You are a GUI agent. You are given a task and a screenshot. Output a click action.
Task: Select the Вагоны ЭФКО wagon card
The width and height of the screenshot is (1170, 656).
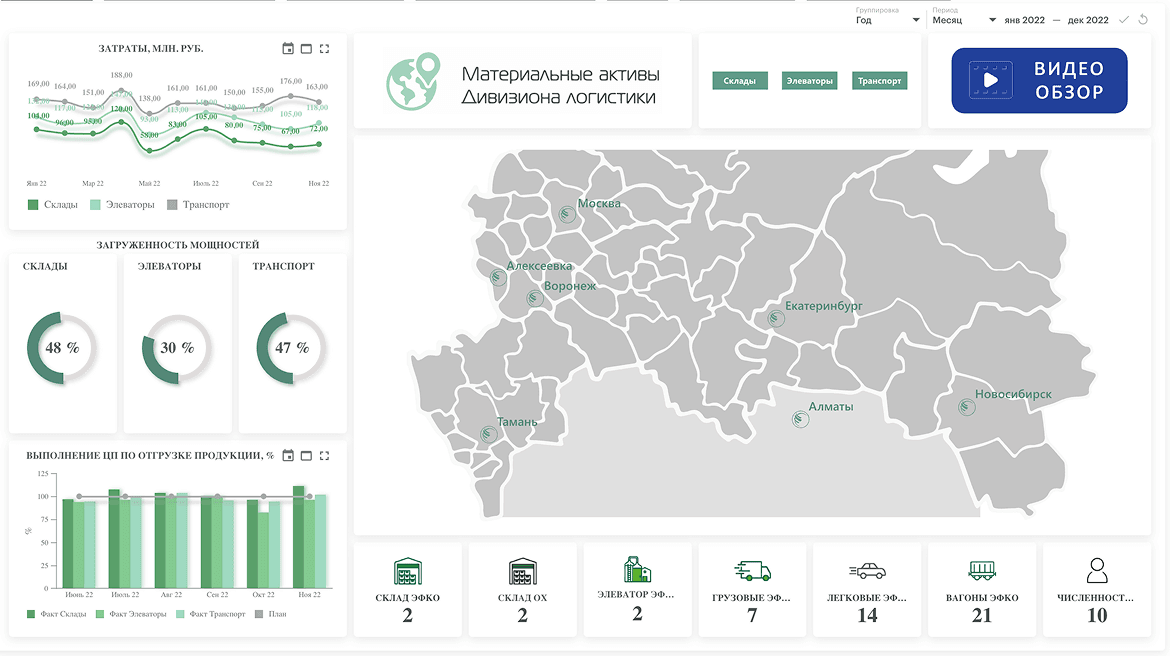coord(982,590)
